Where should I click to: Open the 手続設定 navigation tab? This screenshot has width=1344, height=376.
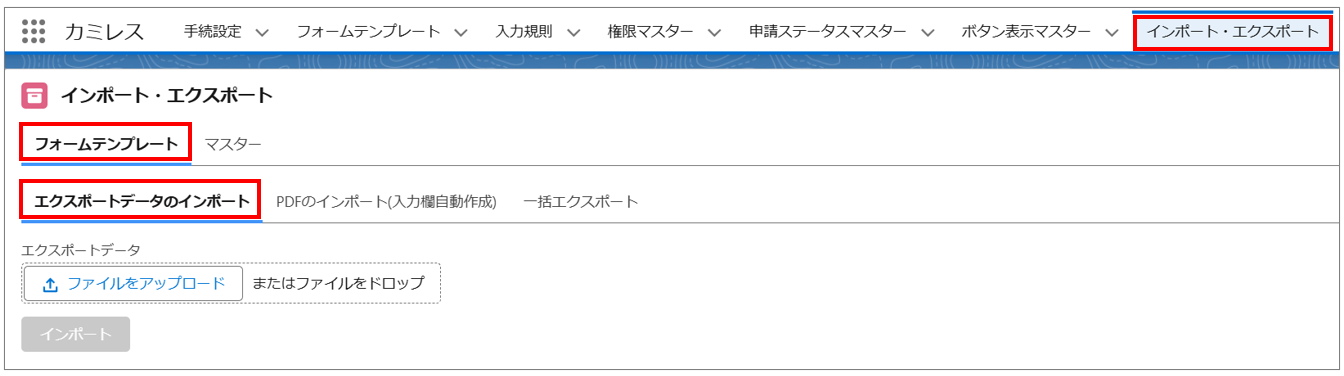[x=213, y=32]
